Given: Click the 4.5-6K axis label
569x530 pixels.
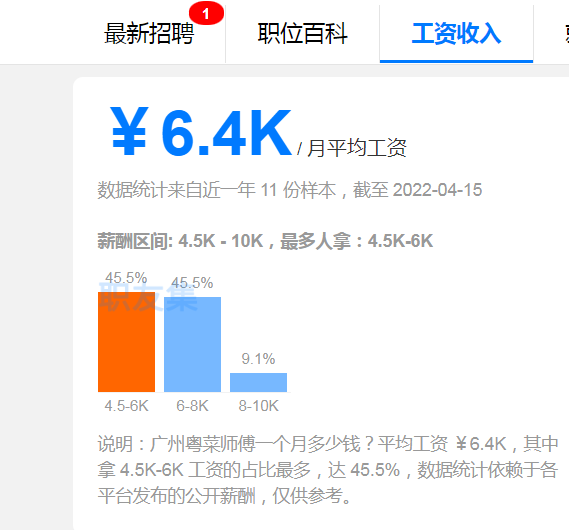Looking at the screenshot, I should click(126, 406).
